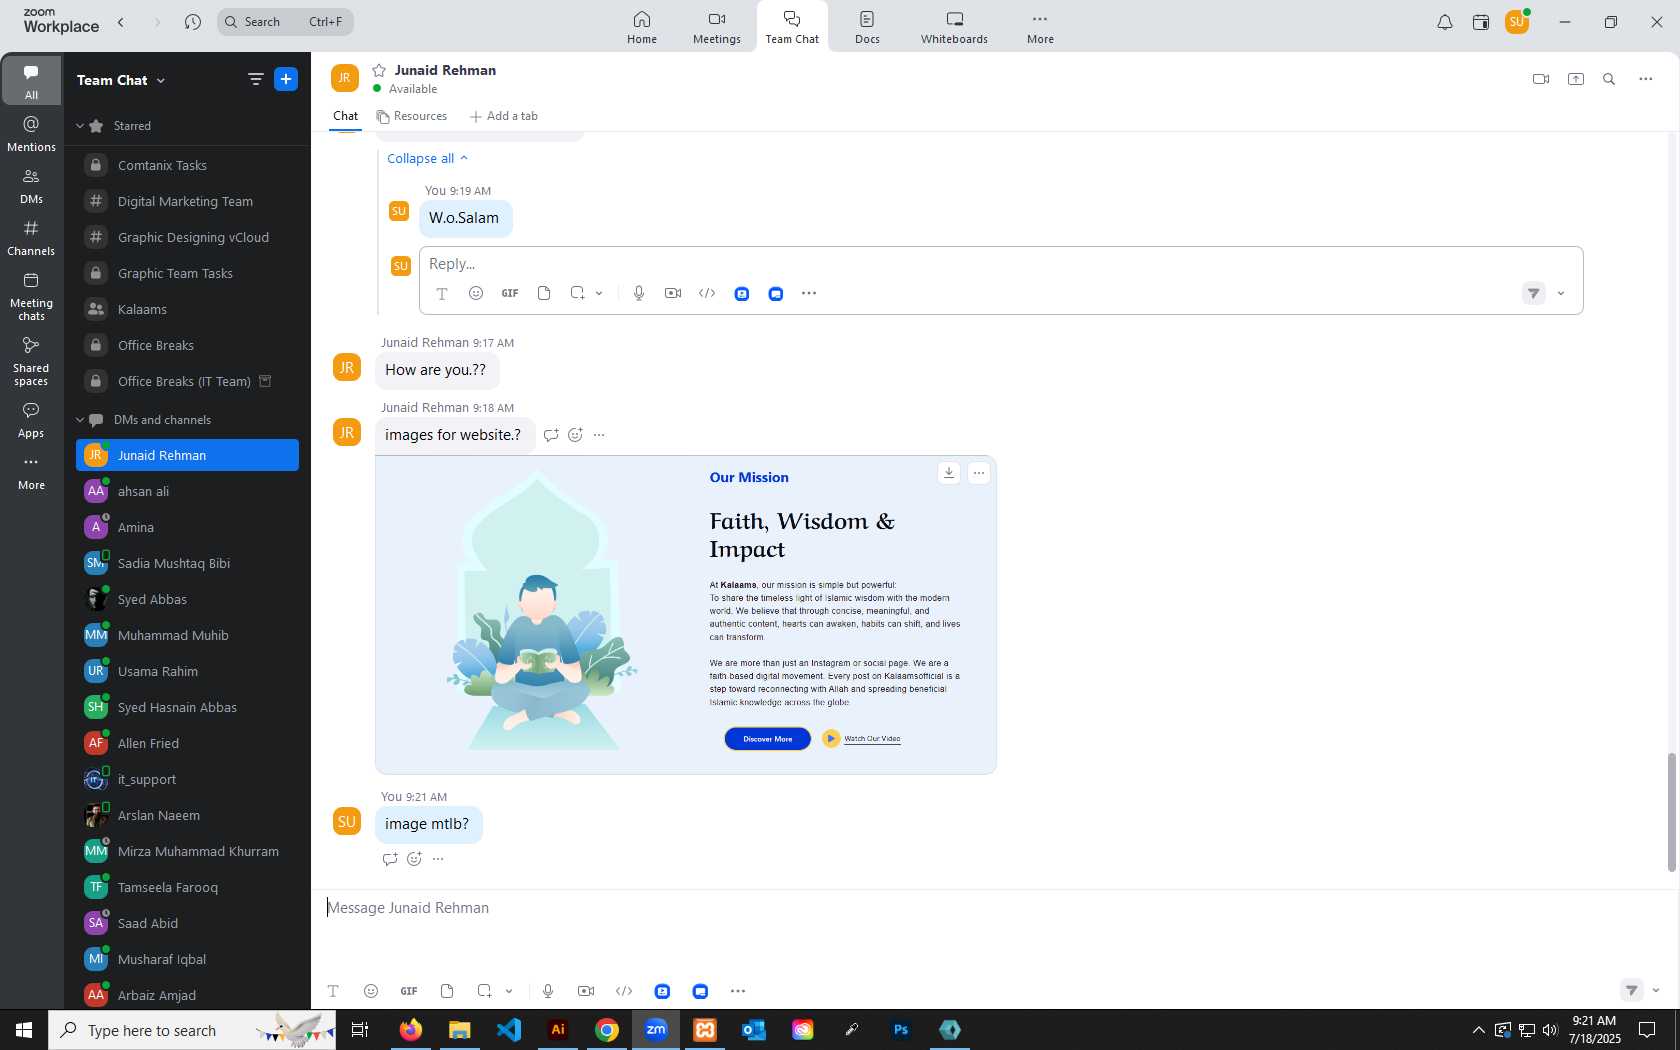
Task: Toggle text formatting in main composer
Action: pos(333,991)
